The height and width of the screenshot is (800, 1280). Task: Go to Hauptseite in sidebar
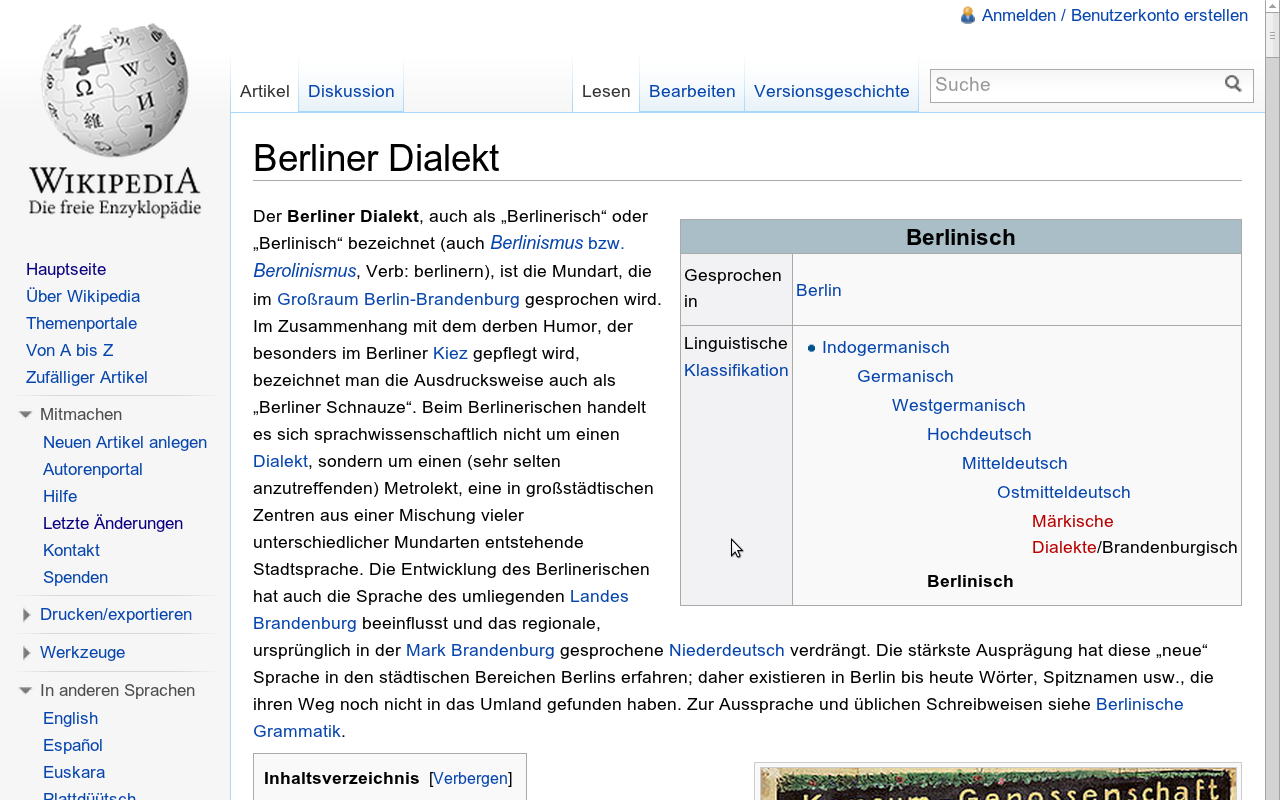66,269
